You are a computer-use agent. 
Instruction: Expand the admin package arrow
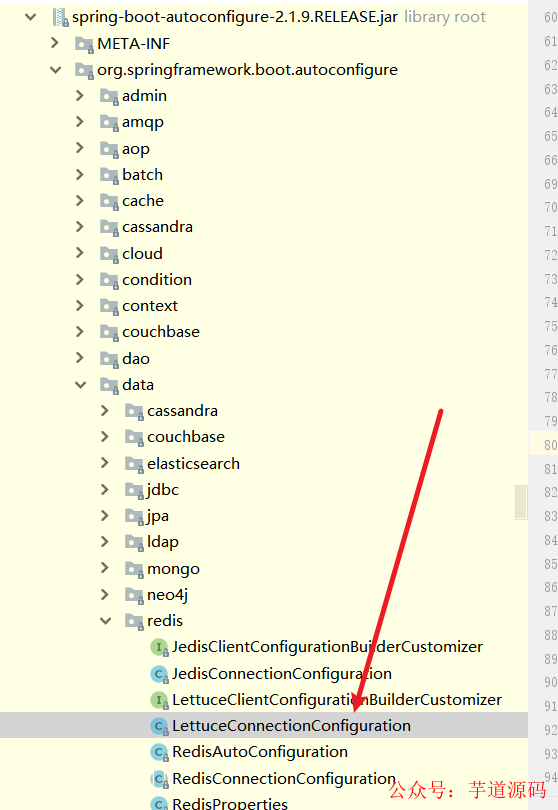click(x=80, y=96)
